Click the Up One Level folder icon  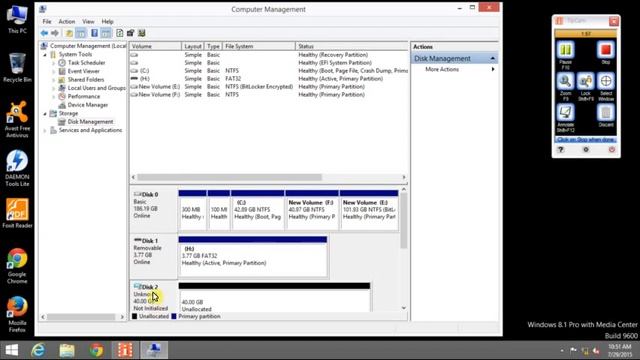(x=69, y=33)
